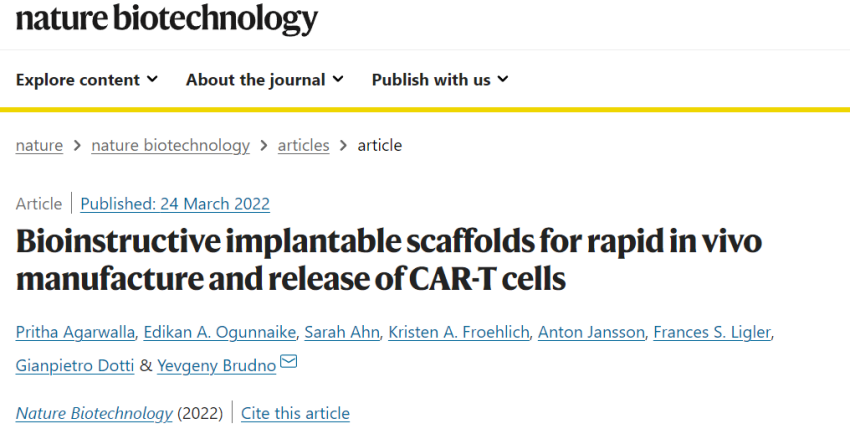Click the Nature Biotechnology journal link

point(94,413)
